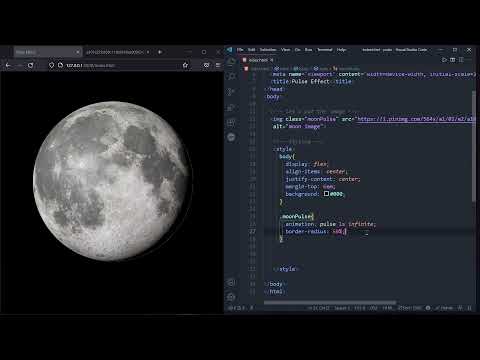Click the editor horizontal scrollbar
The height and width of the screenshot is (360, 480).
330,303
